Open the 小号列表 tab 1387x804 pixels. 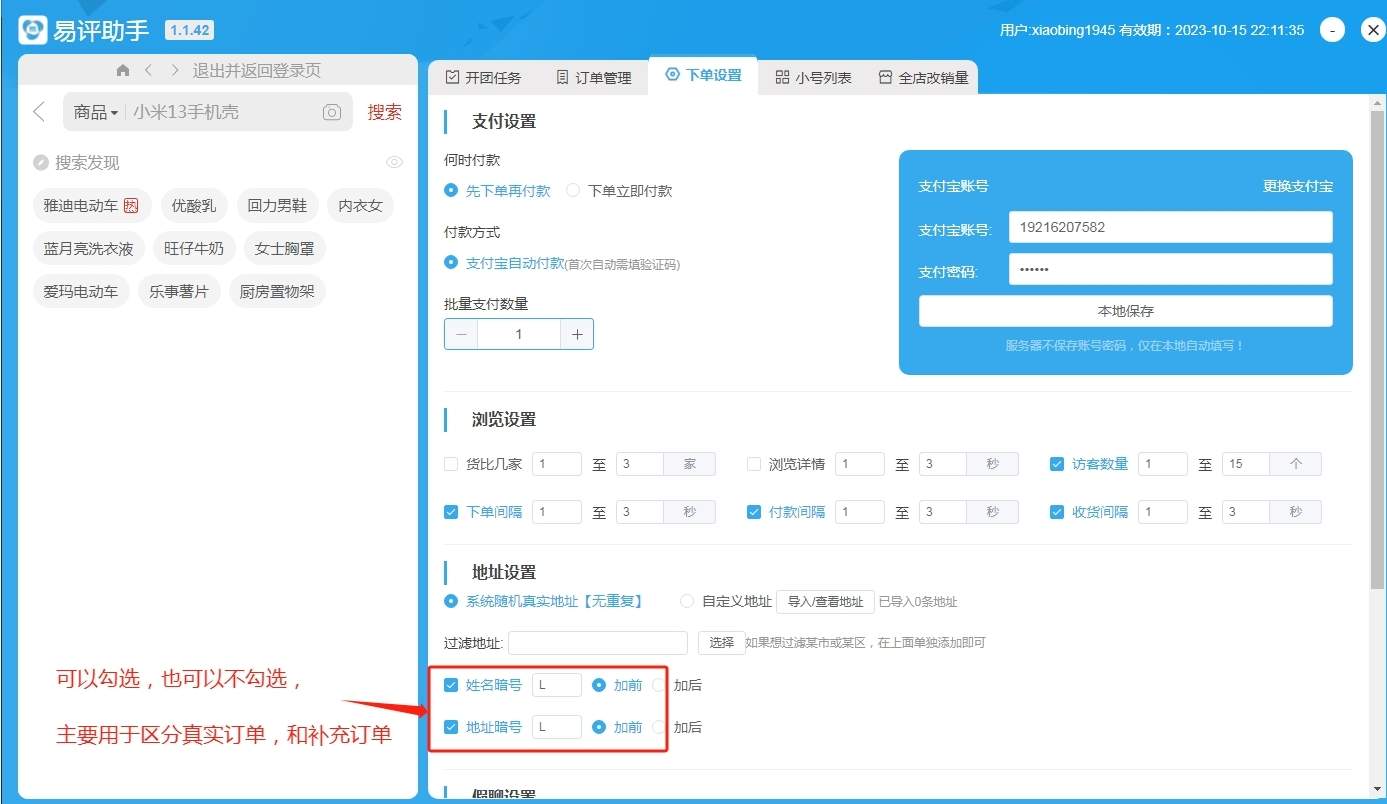click(x=813, y=77)
